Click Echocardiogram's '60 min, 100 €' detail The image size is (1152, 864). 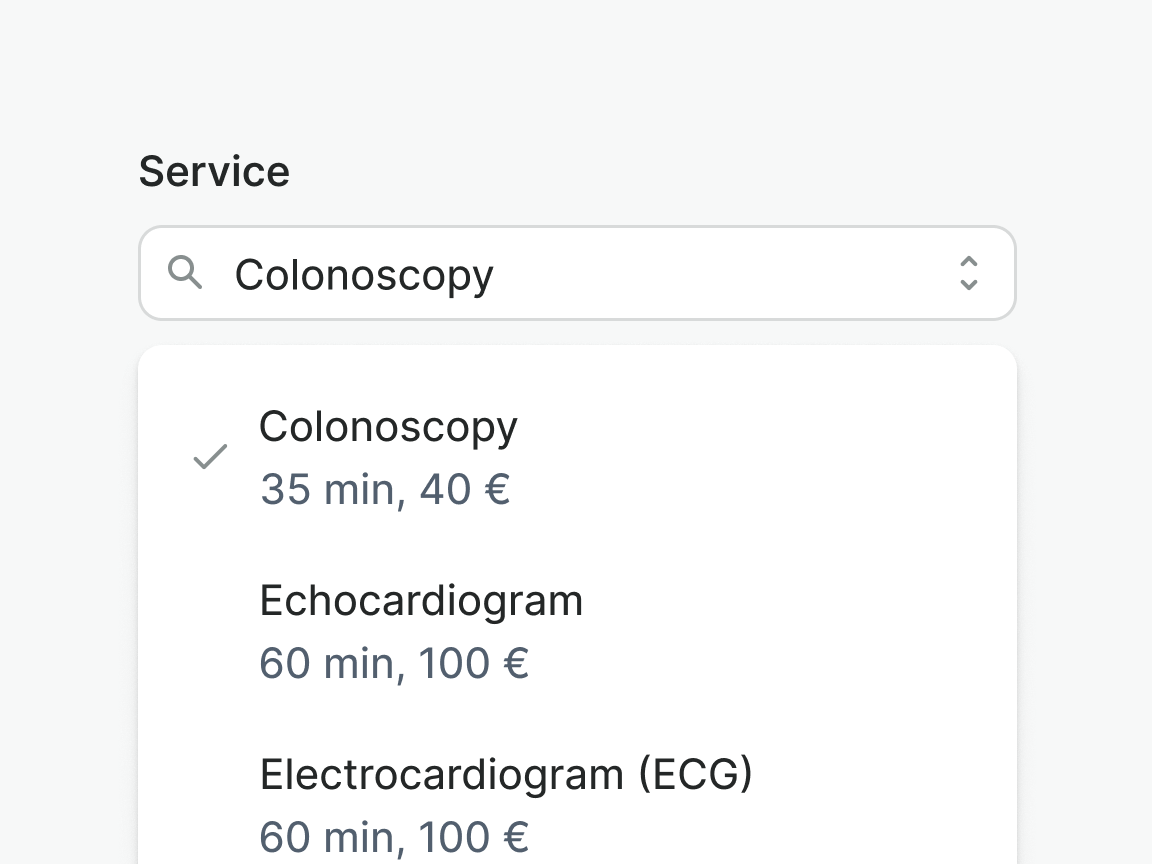394,664
